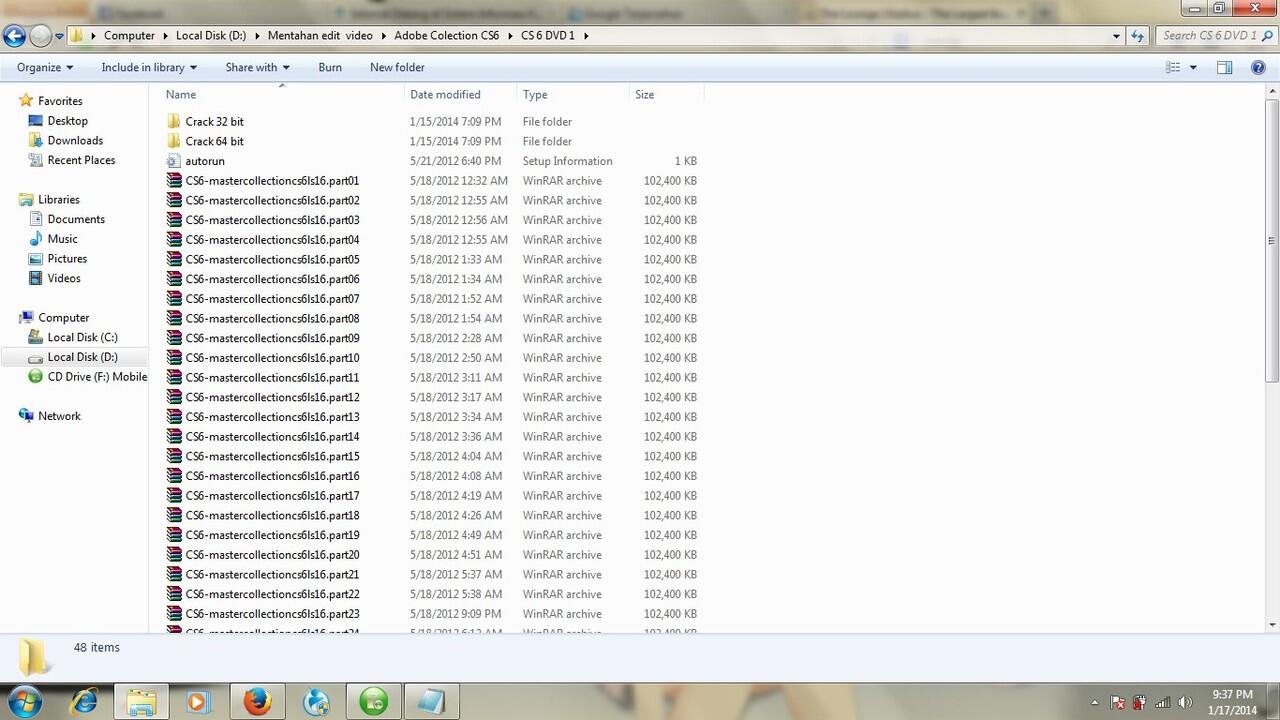Screen dimensions: 1280x720
Task: Expand the arrow after Local Disk (D:) breadcrumb
Action: click(x=257, y=35)
